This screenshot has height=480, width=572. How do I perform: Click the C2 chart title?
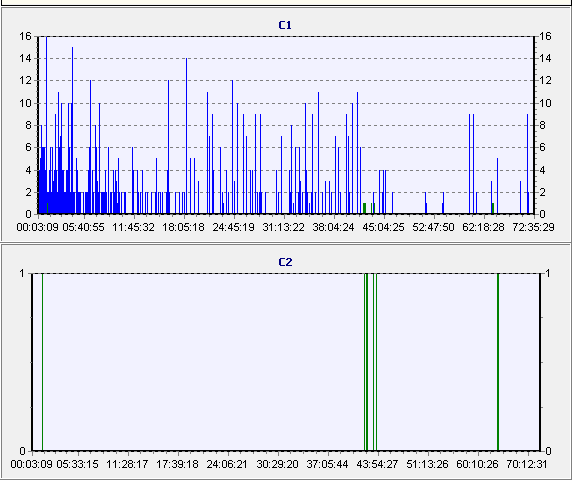(x=285, y=262)
